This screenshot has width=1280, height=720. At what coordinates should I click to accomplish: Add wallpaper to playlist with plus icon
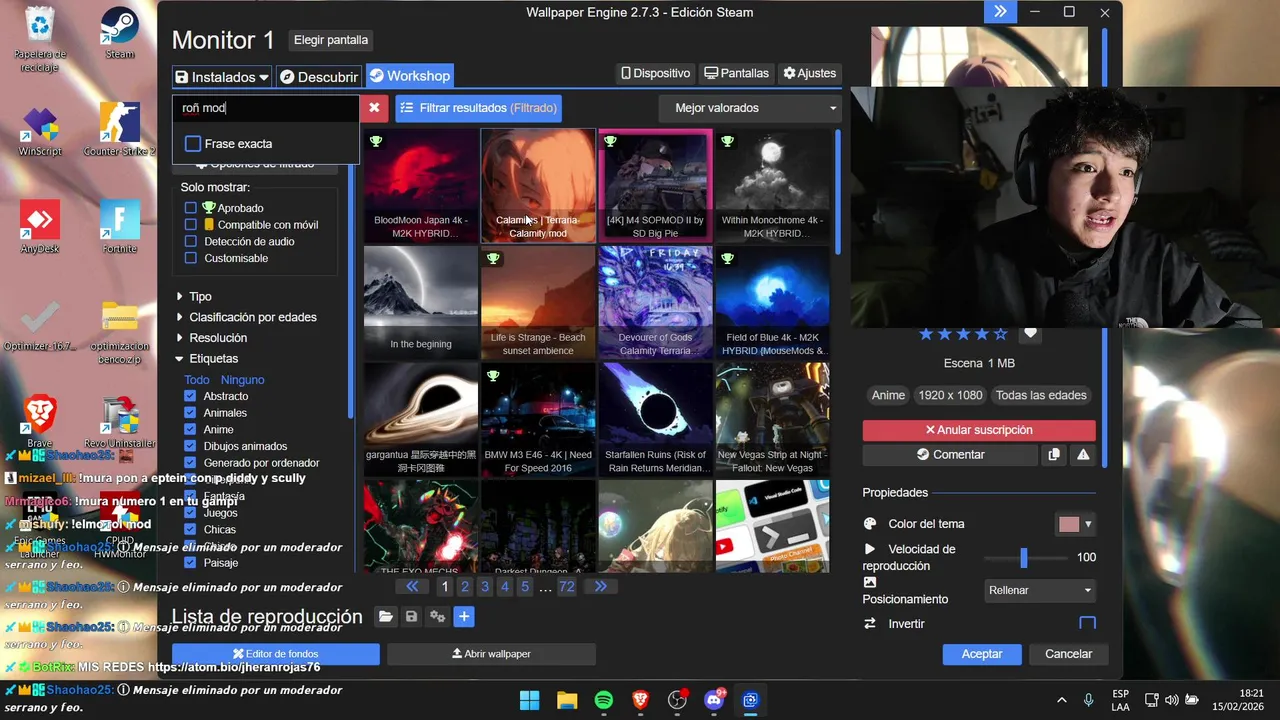(x=464, y=617)
